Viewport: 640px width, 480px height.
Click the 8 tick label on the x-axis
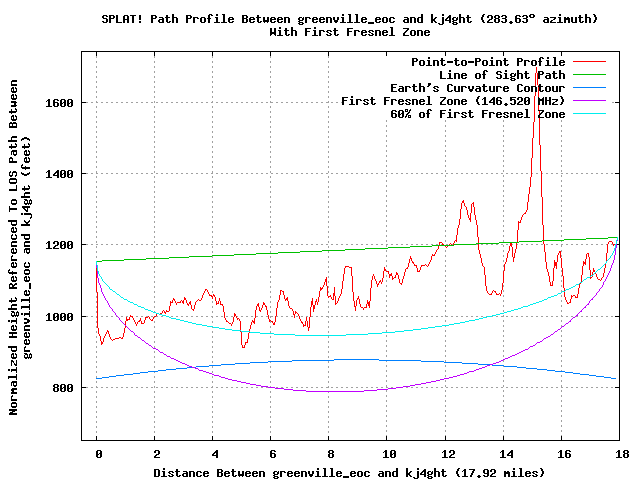pos(331,454)
